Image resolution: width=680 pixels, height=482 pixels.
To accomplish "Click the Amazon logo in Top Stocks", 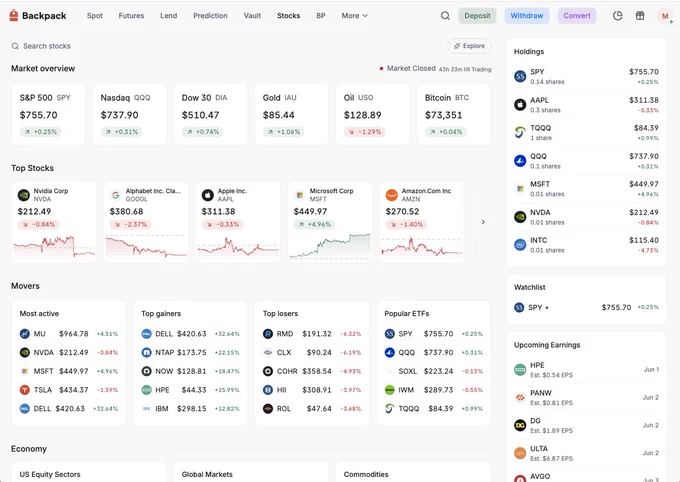I will pos(392,195).
